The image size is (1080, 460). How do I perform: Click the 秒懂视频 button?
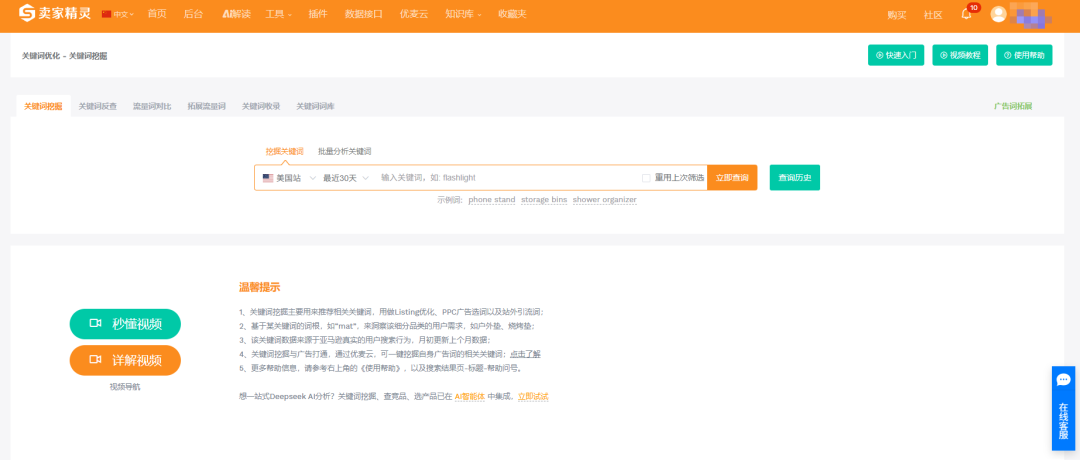(125, 324)
